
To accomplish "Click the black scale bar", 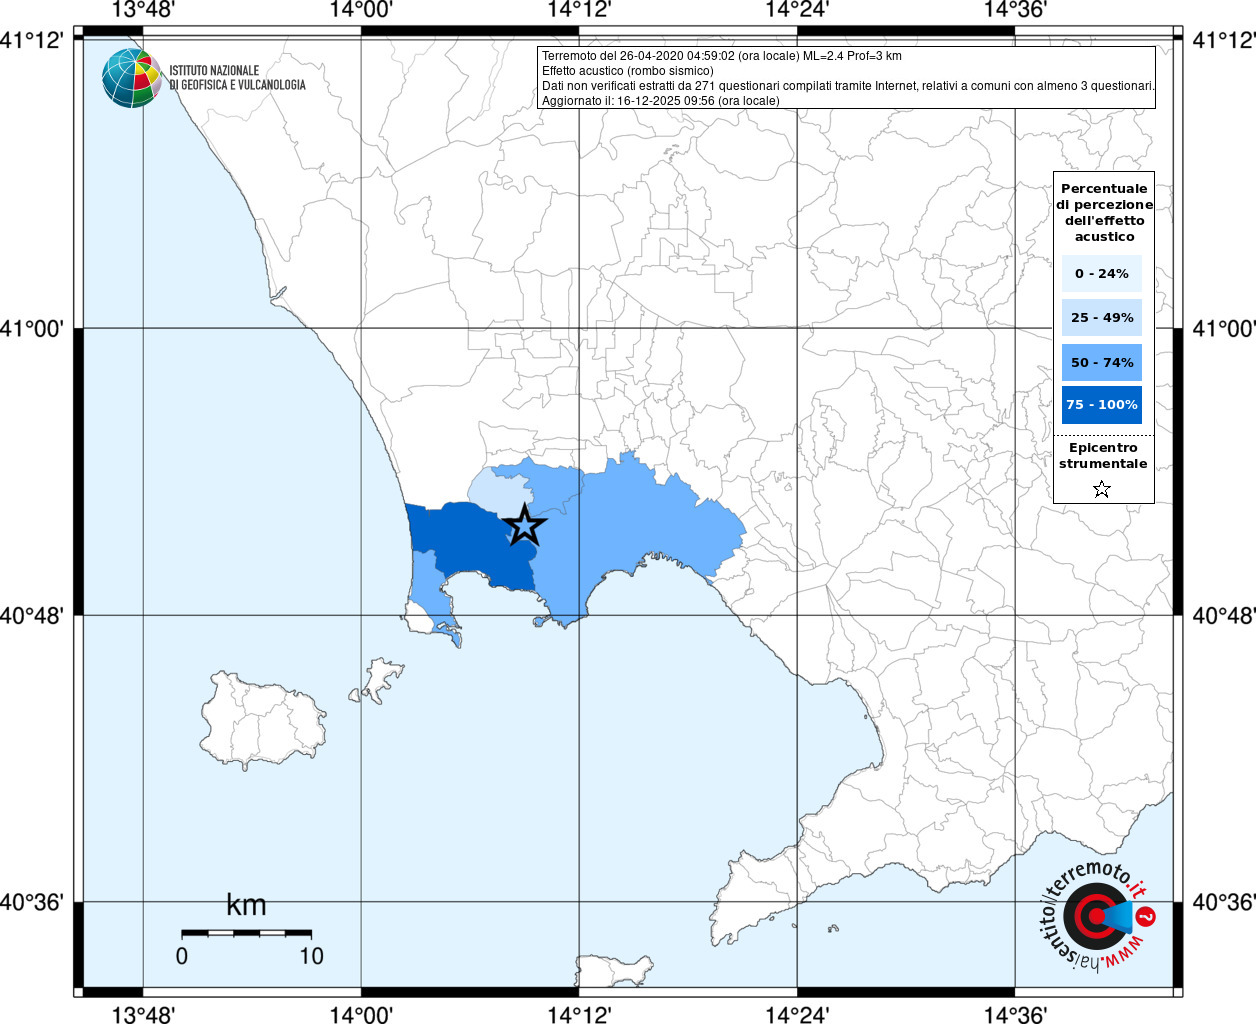I will coord(246,933).
